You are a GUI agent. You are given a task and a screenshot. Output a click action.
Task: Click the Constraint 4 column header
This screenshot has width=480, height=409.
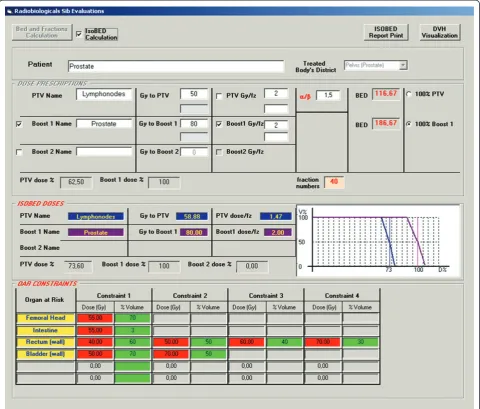(342, 296)
